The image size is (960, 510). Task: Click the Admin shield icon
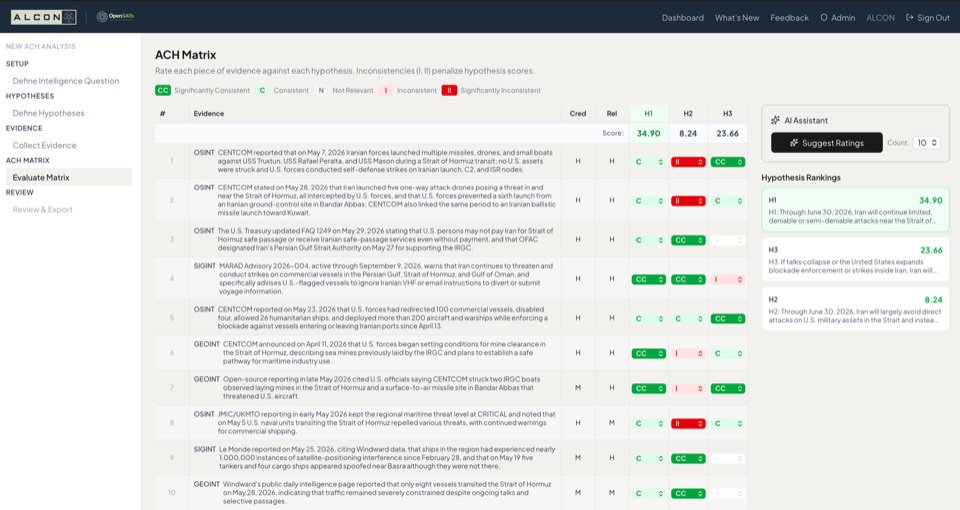click(823, 18)
